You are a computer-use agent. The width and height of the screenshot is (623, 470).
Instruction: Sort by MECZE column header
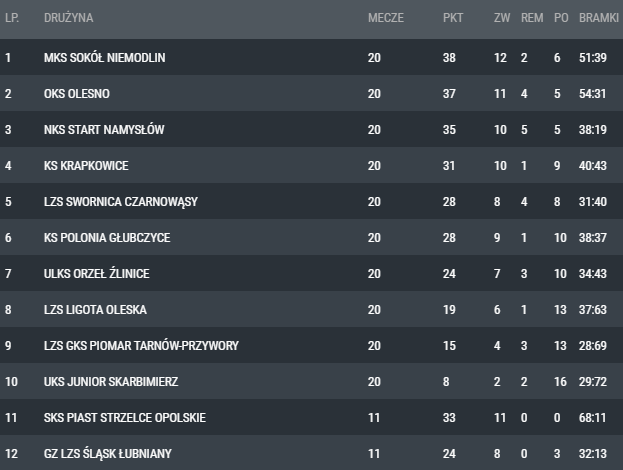tap(386, 18)
